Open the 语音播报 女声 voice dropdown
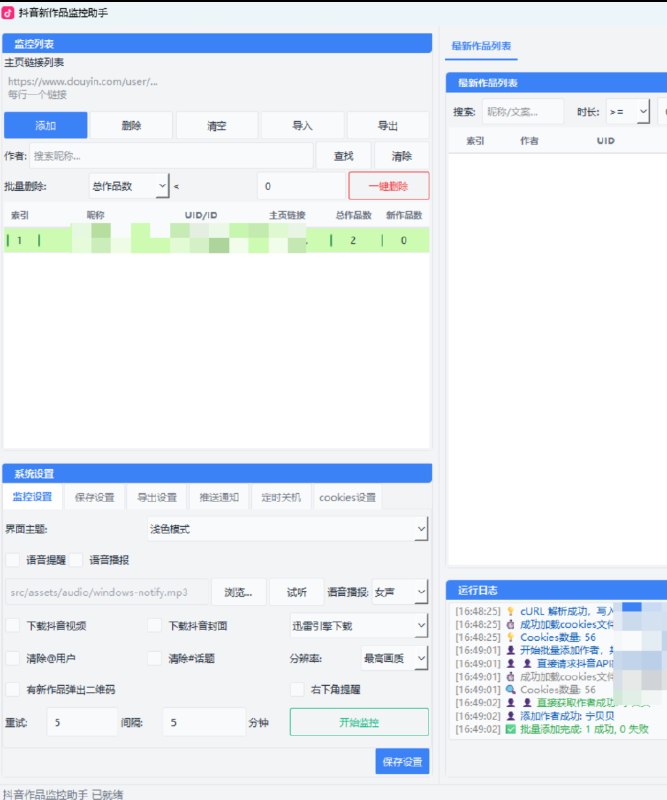 click(x=400, y=592)
